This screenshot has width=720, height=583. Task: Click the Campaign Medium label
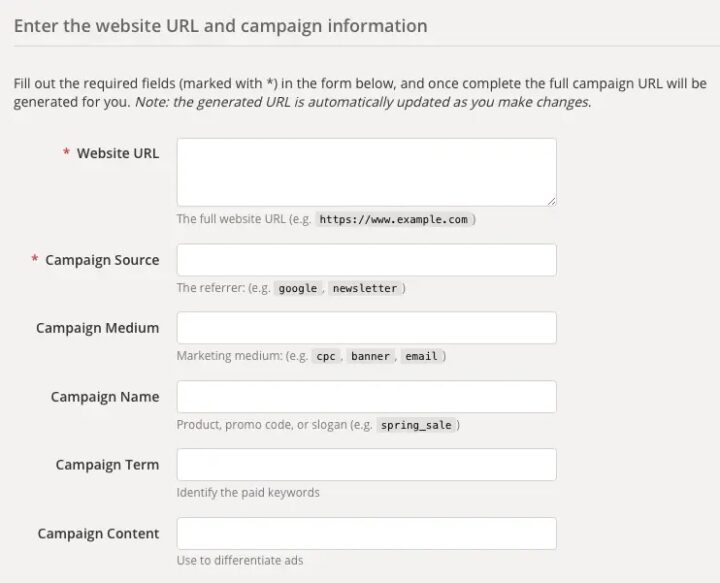coord(97,328)
